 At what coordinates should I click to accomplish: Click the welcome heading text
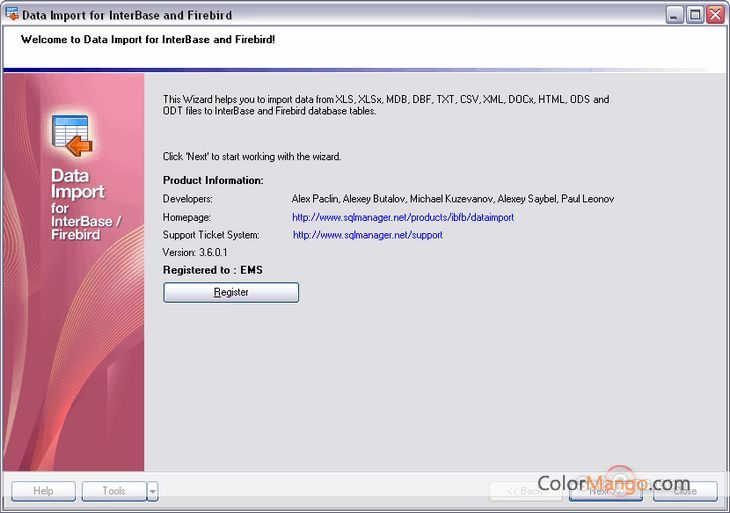coord(148,40)
